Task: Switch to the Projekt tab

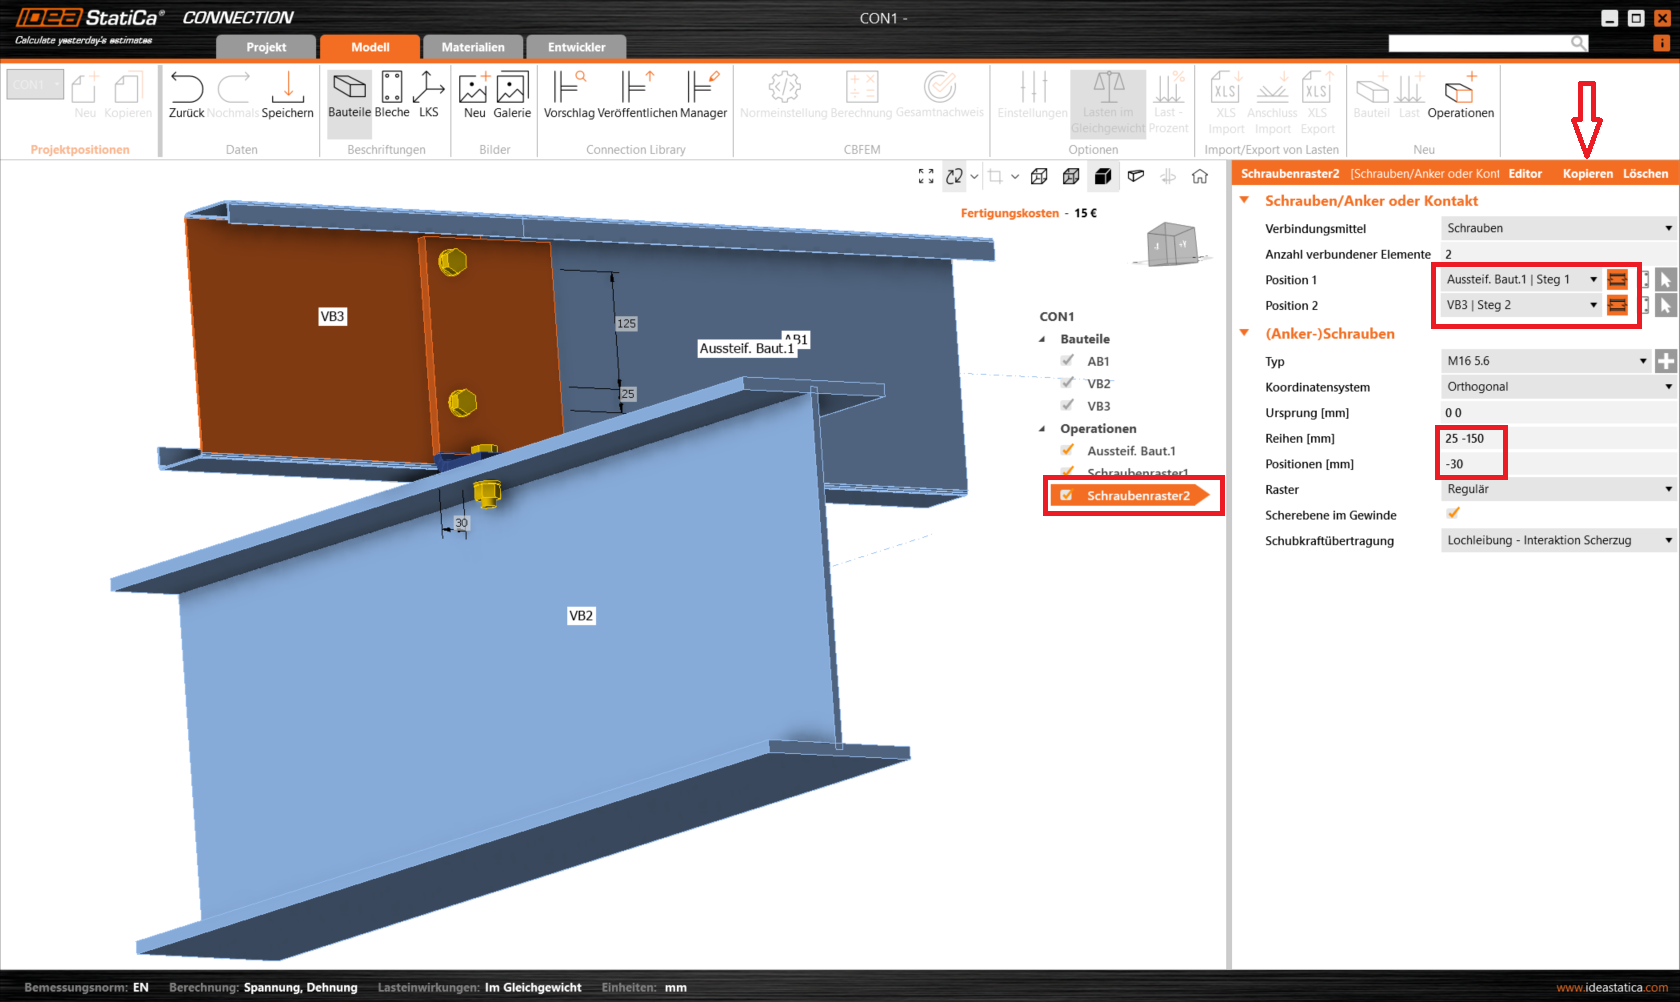Action: click(x=266, y=47)
